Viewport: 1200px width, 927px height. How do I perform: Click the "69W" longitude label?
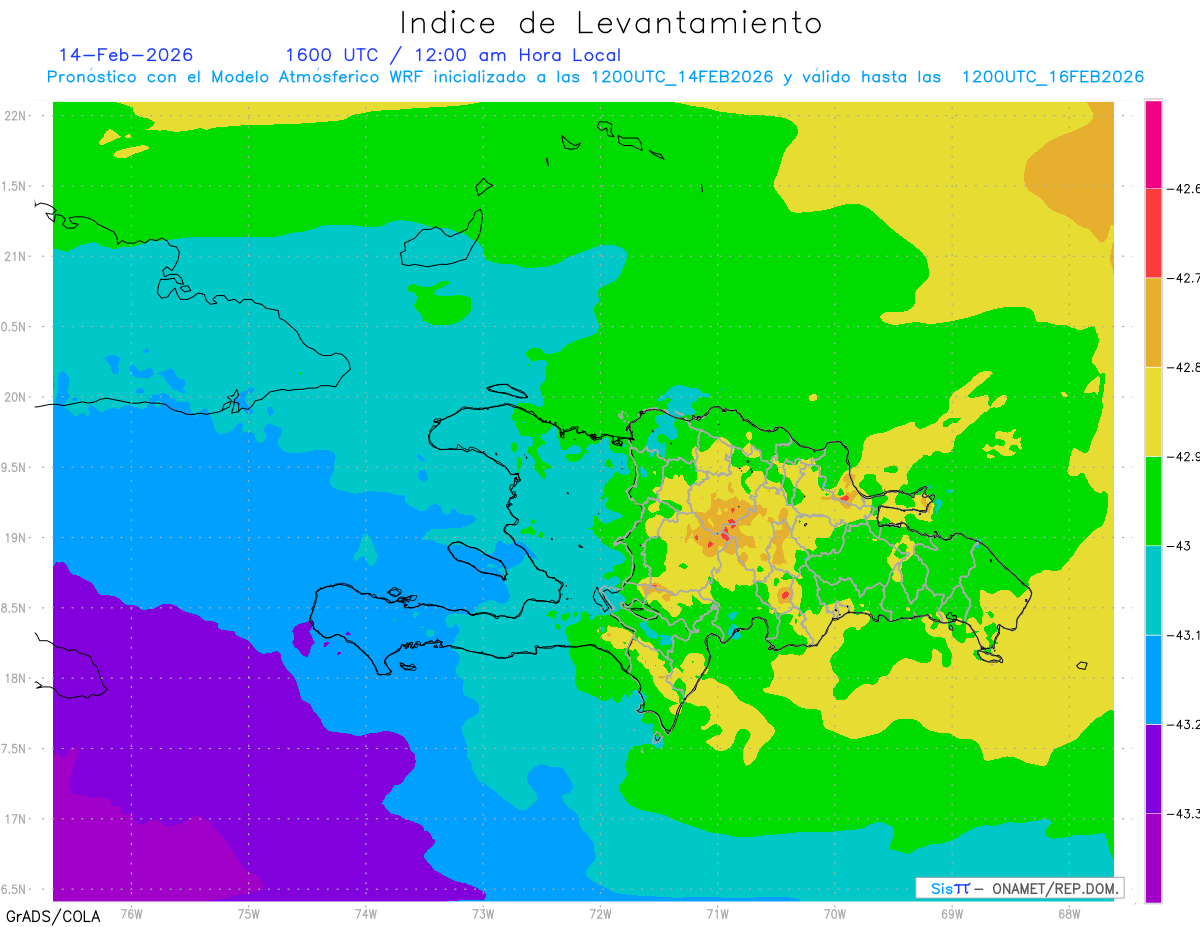coord(952,913)
